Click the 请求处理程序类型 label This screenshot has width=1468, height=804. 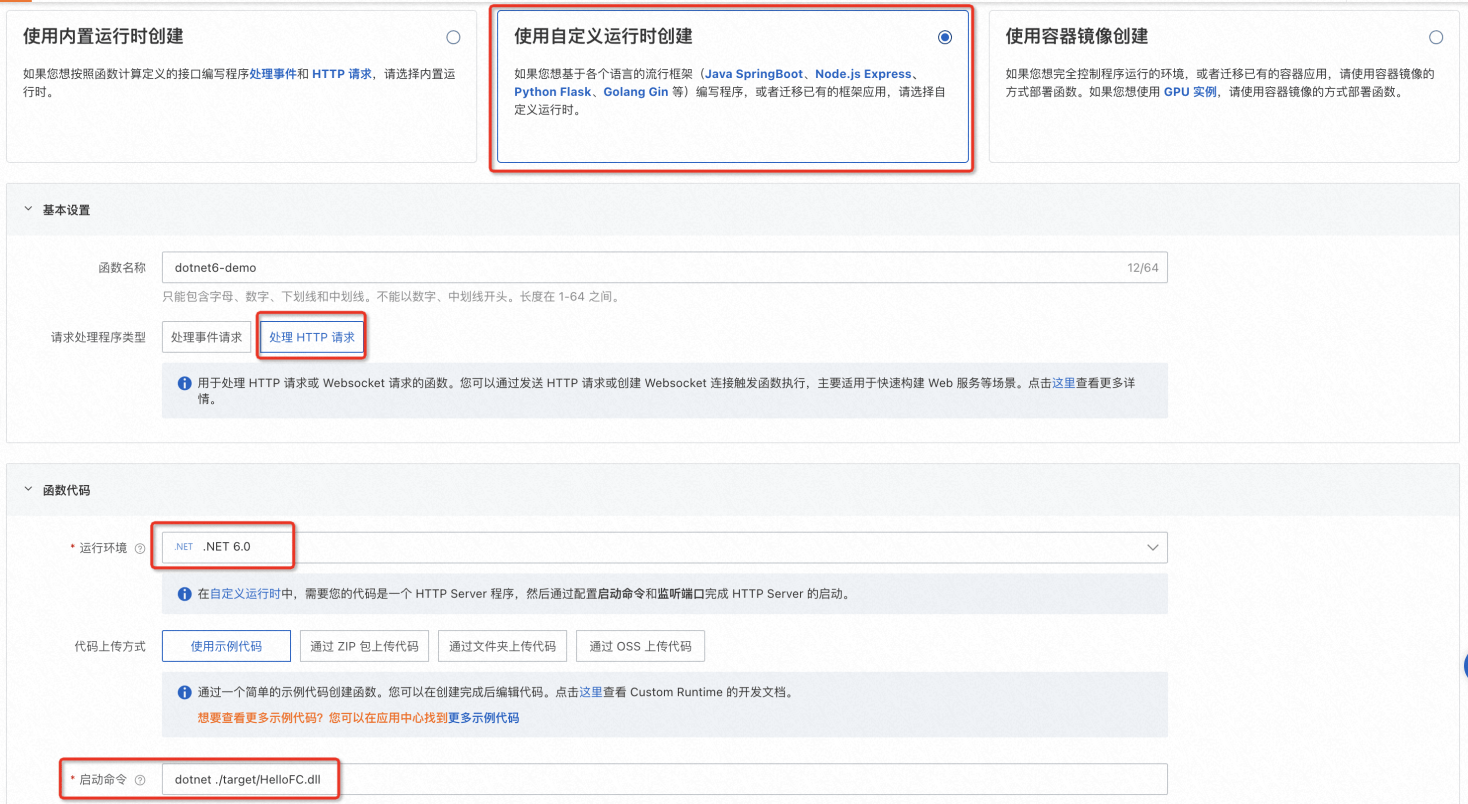[x=99, y=337]
